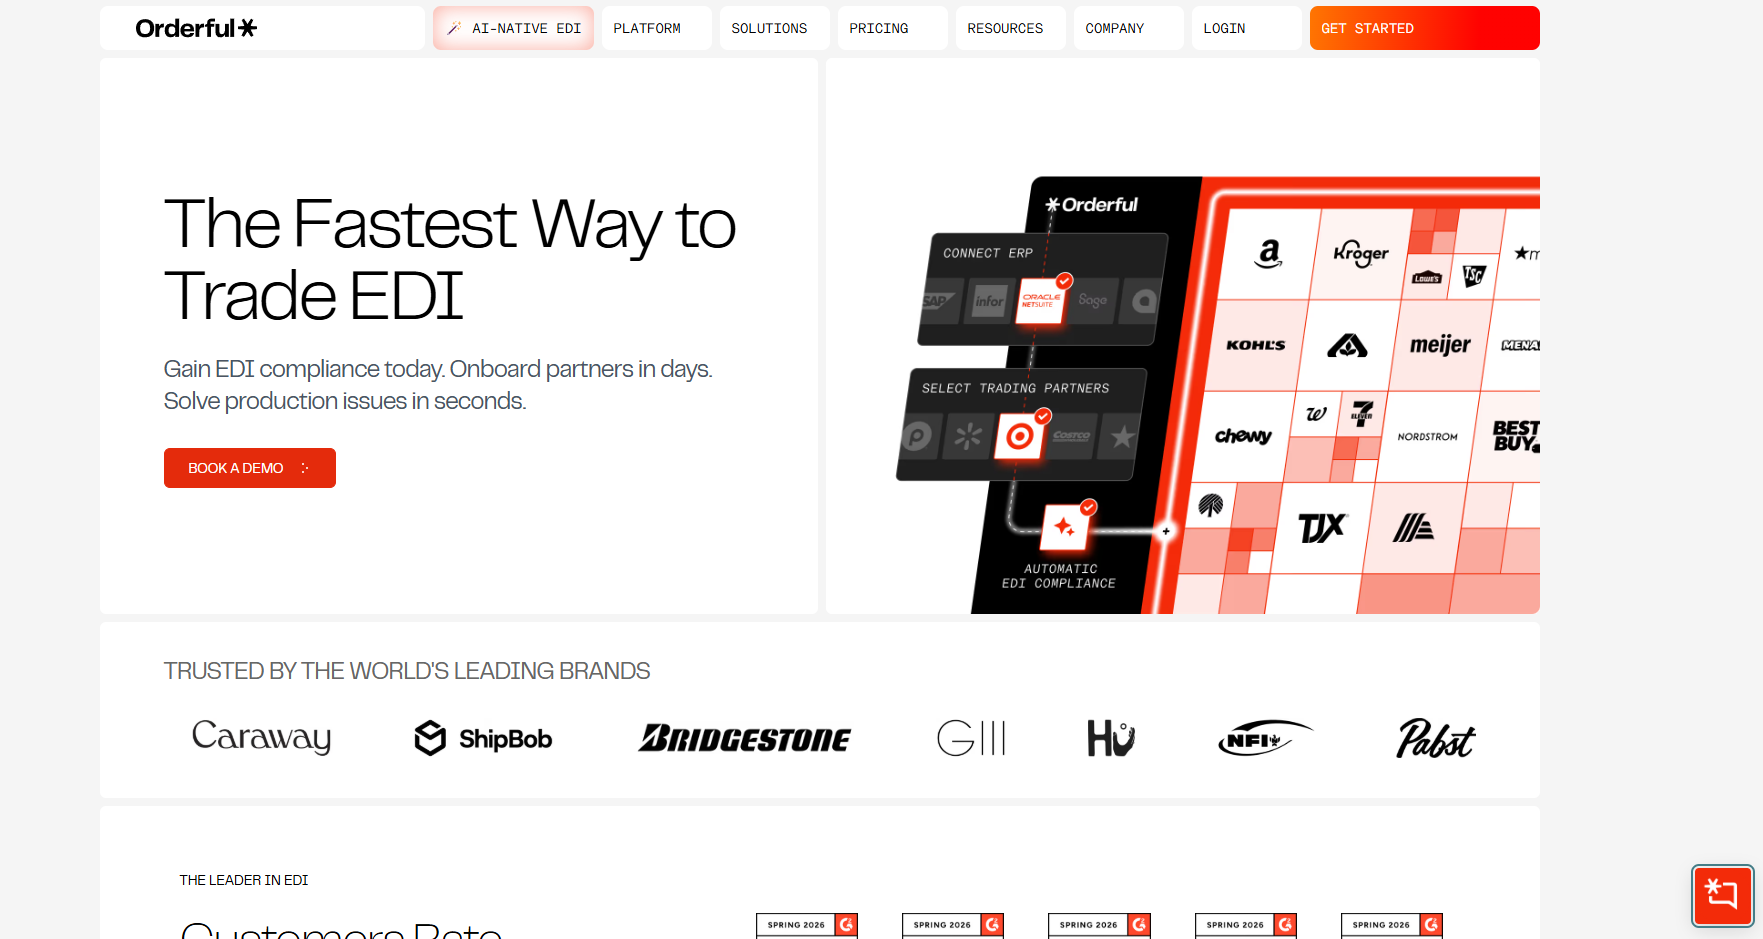
Task: Click the Caraway brand logo
Action: coord(261,738)
